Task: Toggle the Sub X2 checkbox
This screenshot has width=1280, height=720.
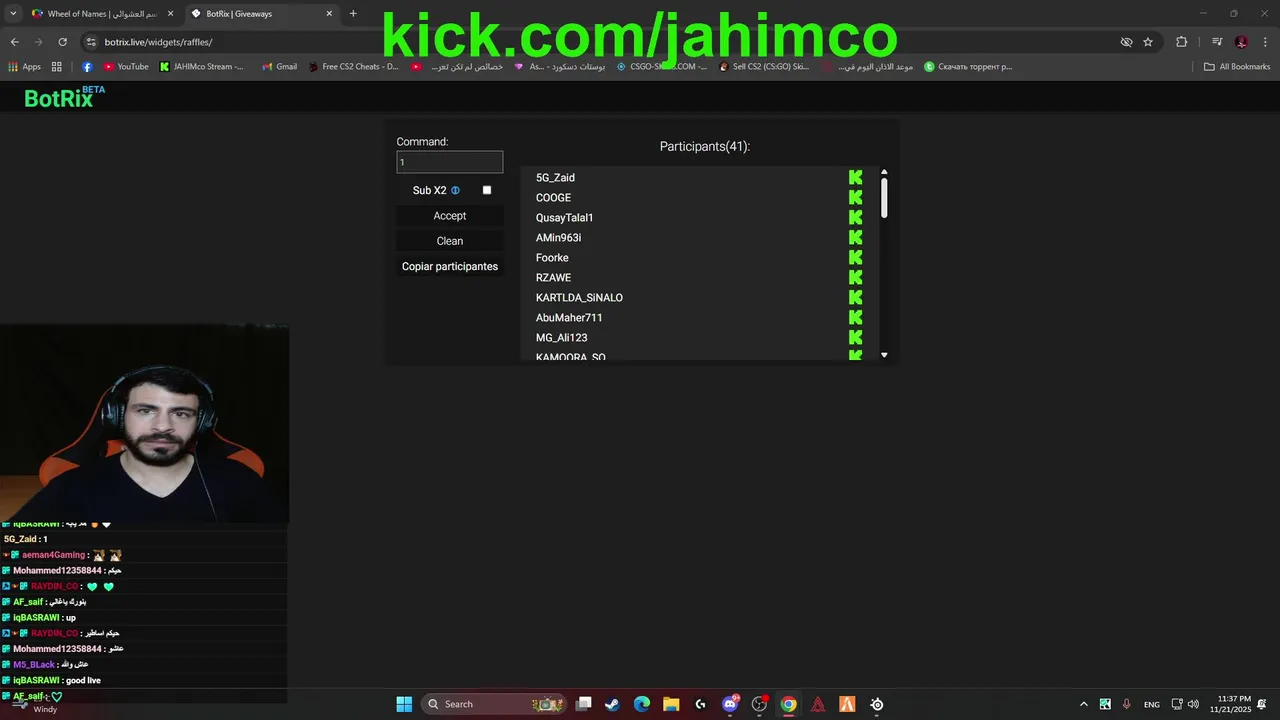Action: (487, 190)
